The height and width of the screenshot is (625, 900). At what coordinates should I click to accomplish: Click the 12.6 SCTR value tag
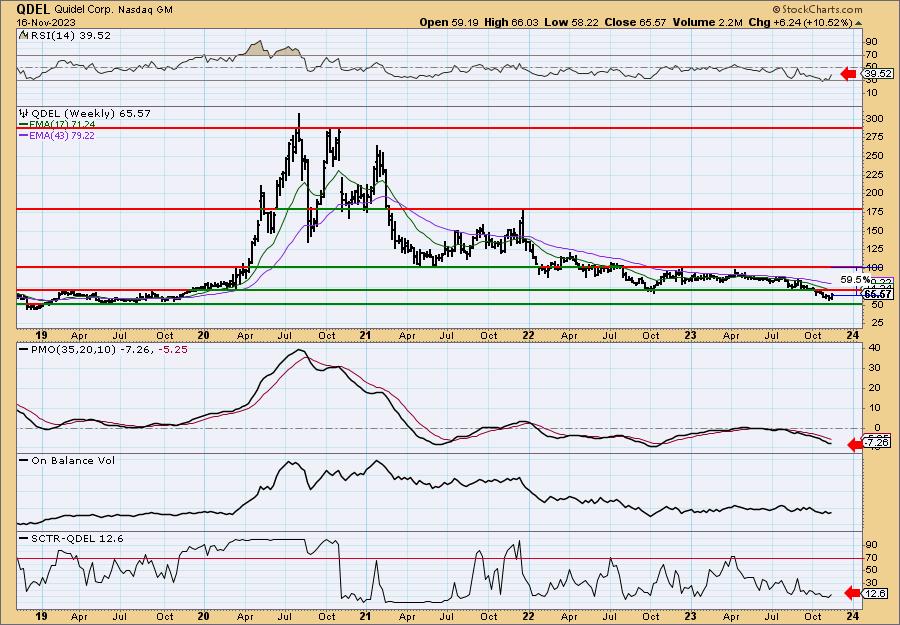click(x=875, y=593)
